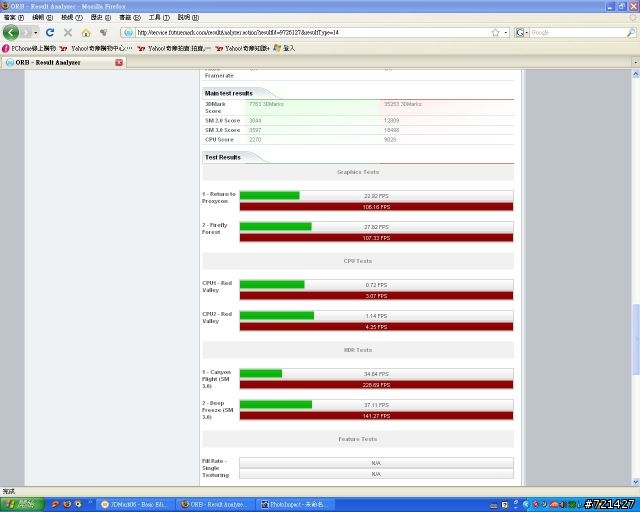Click the page scrollbar down arrow
Screen dimensions: 640x512
coord(636,482)
